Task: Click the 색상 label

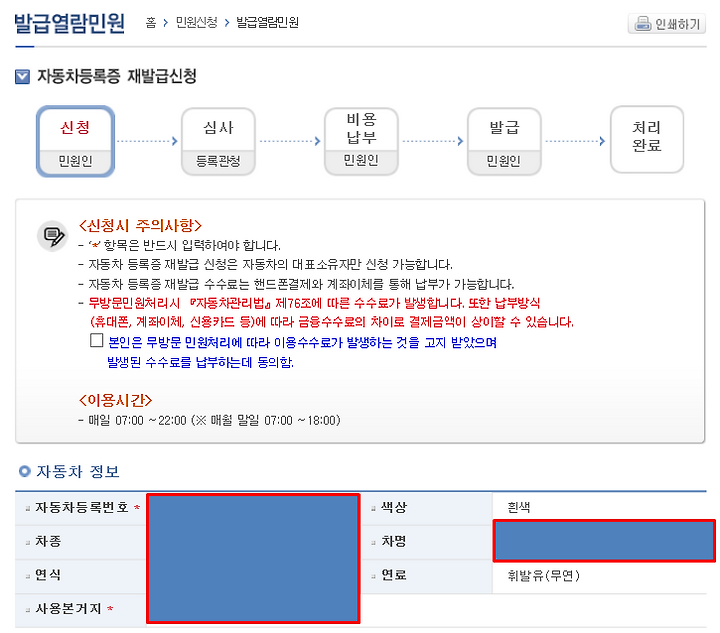Action: pyautogui.click(x=394, y=507)
